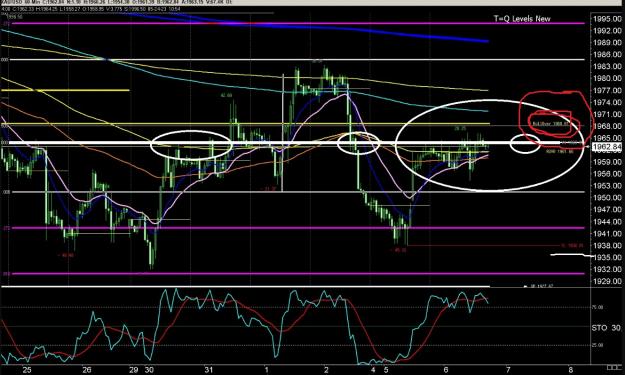The width and height of the screenshot is (625, 375).
Task: Click the 1947.00 price axis label
Action: (607, 210)
